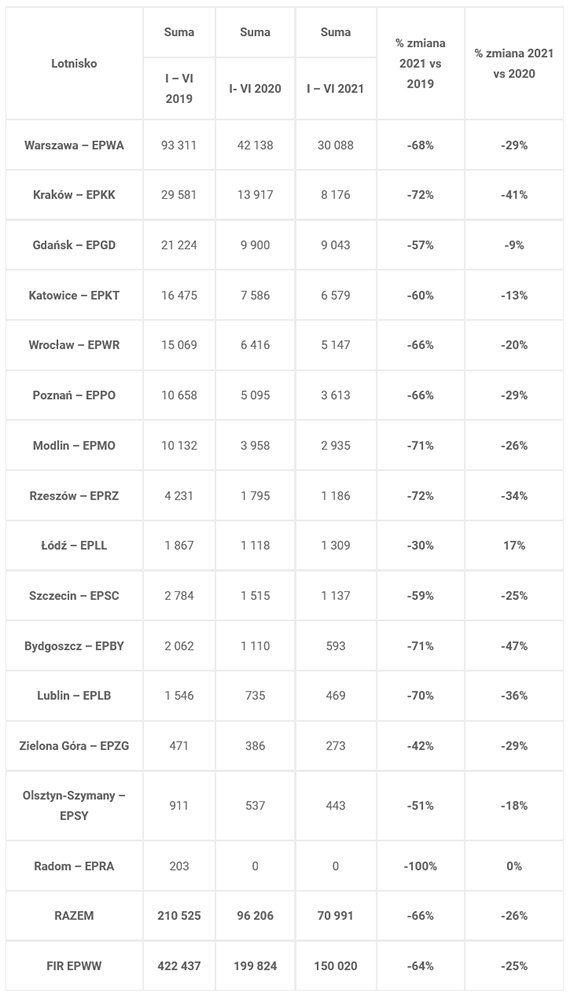Select Łódź 17% change cell

514,545
